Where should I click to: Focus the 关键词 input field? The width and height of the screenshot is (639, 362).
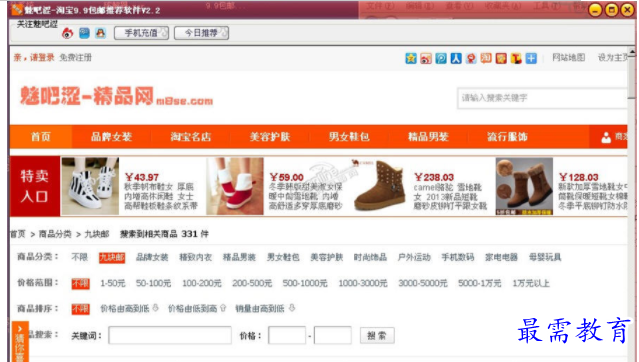(170, 336)
